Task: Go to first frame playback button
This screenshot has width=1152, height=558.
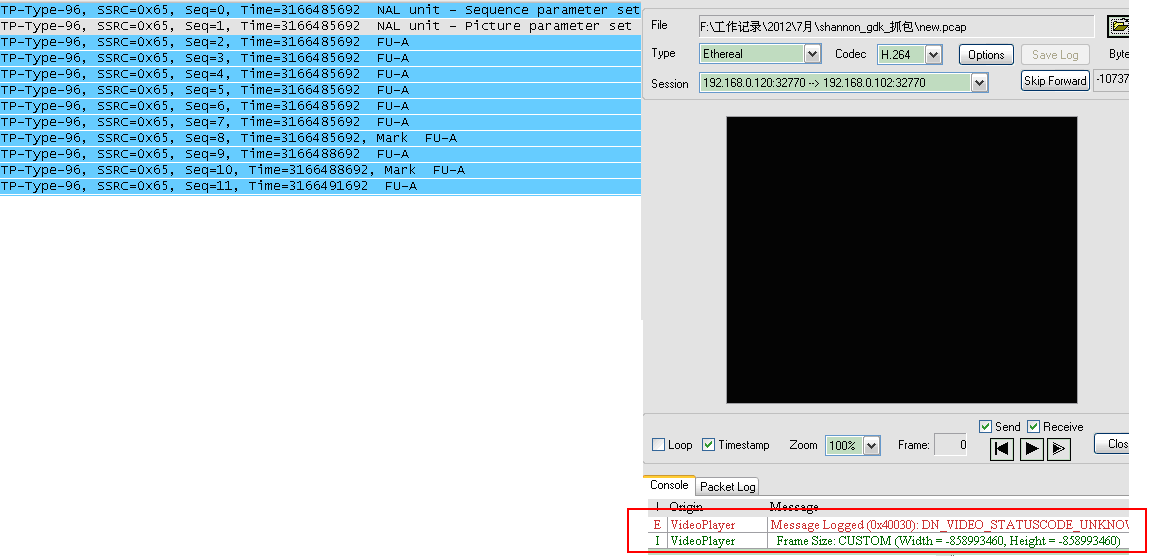Action: click(x=1002, y=449)
